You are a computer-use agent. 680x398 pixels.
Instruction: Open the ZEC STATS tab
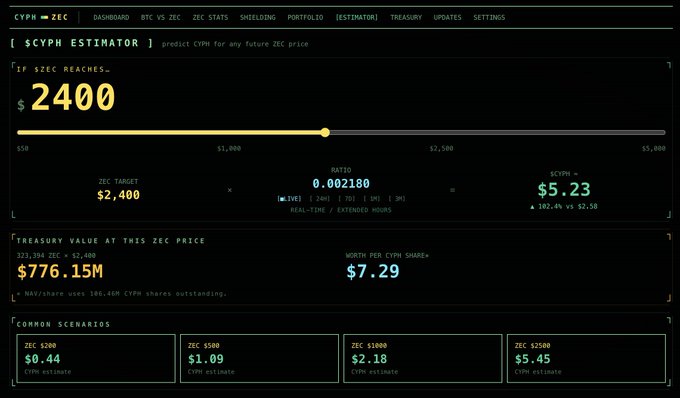[210, 17]
